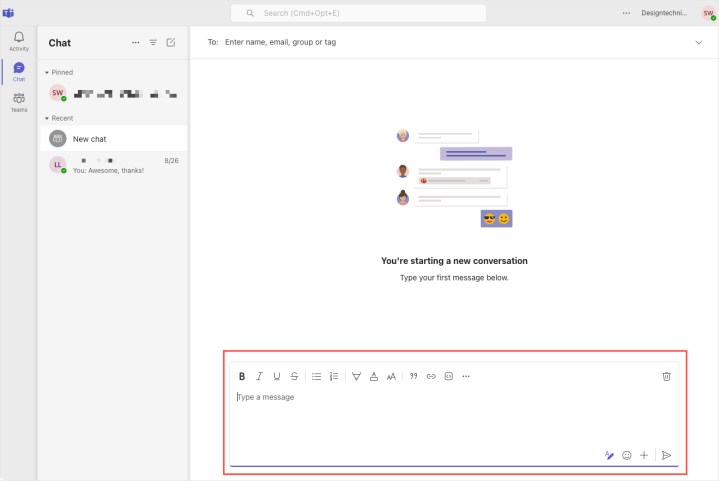
Task: Open Chat more options ellipsis
Action: tap(135, 43)
